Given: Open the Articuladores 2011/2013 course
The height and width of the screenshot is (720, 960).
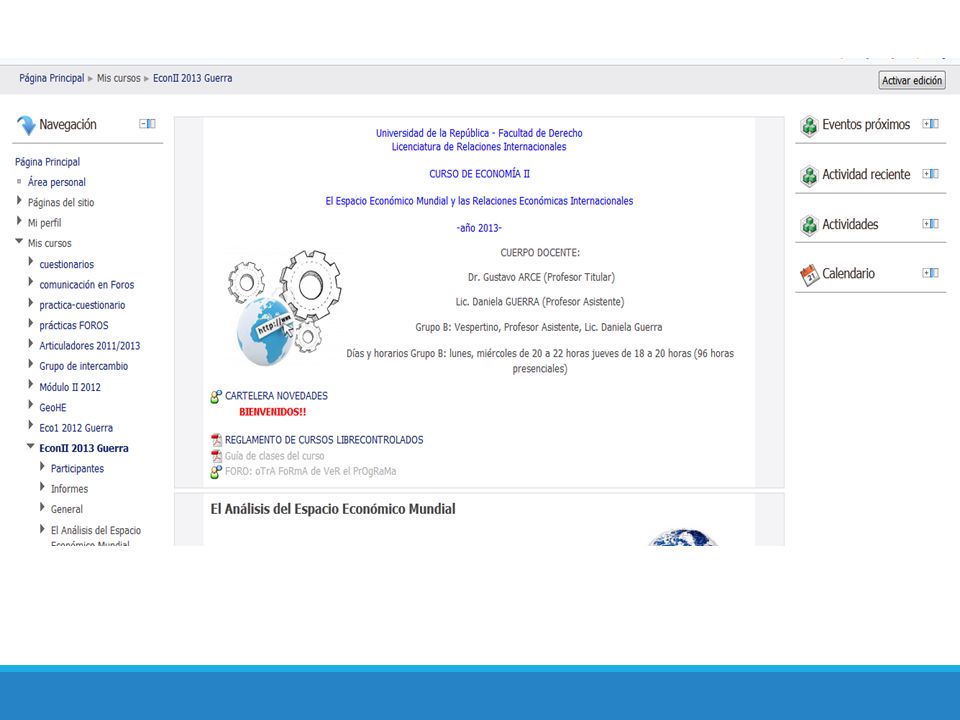Looking at the screenshot, I should 89,346.
